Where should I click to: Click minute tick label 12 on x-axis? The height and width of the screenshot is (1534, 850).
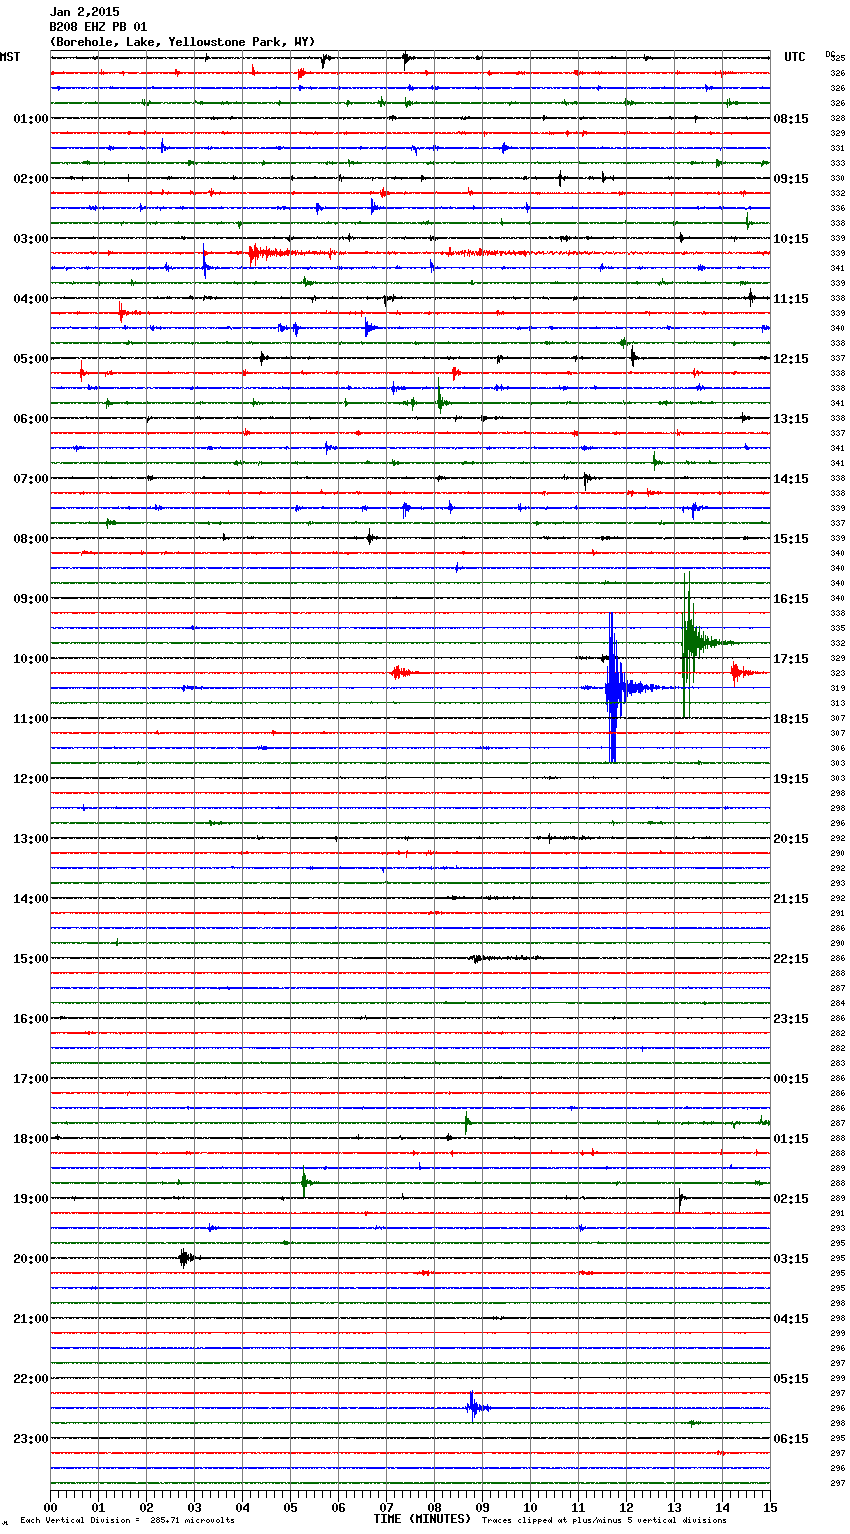click(x=626, y=1508)
